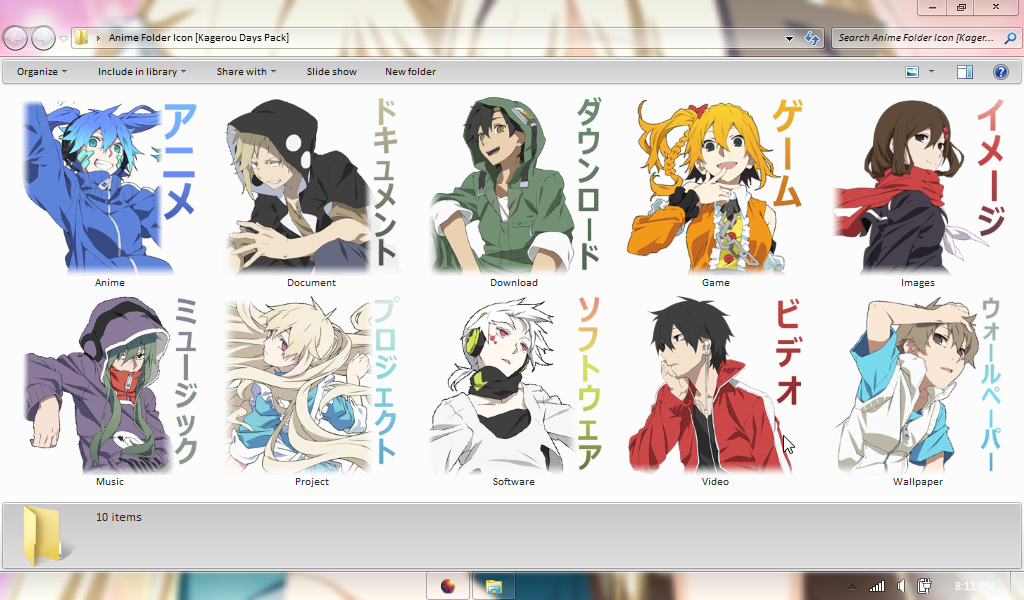Select the Music folder icon
The image size is (1024, 600).
(x=110, y=385)
